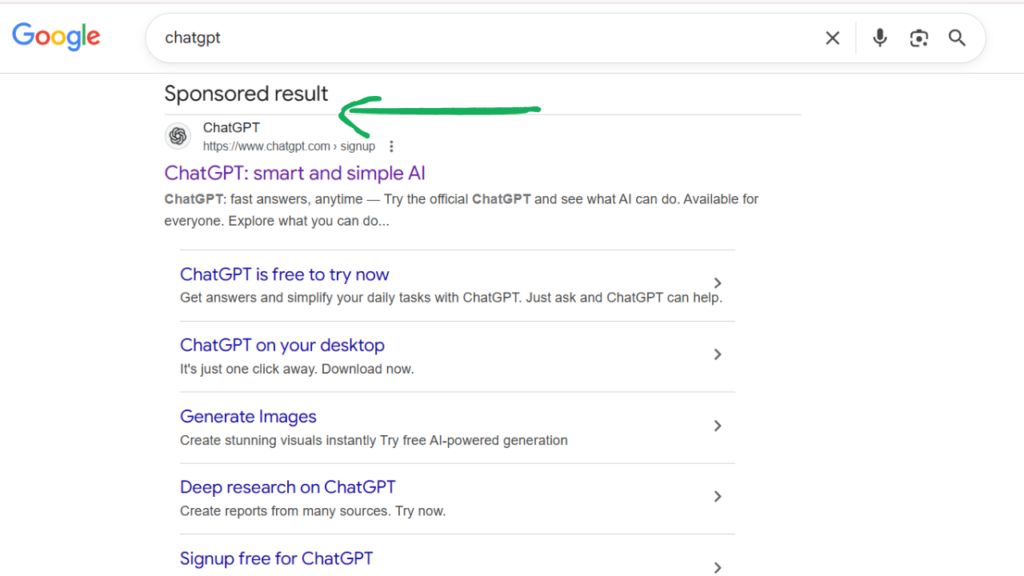This screenshot has width=1024, height=576.
Task: Click the ChatGPT site name above URL
Action: click(x=231, y=127)
